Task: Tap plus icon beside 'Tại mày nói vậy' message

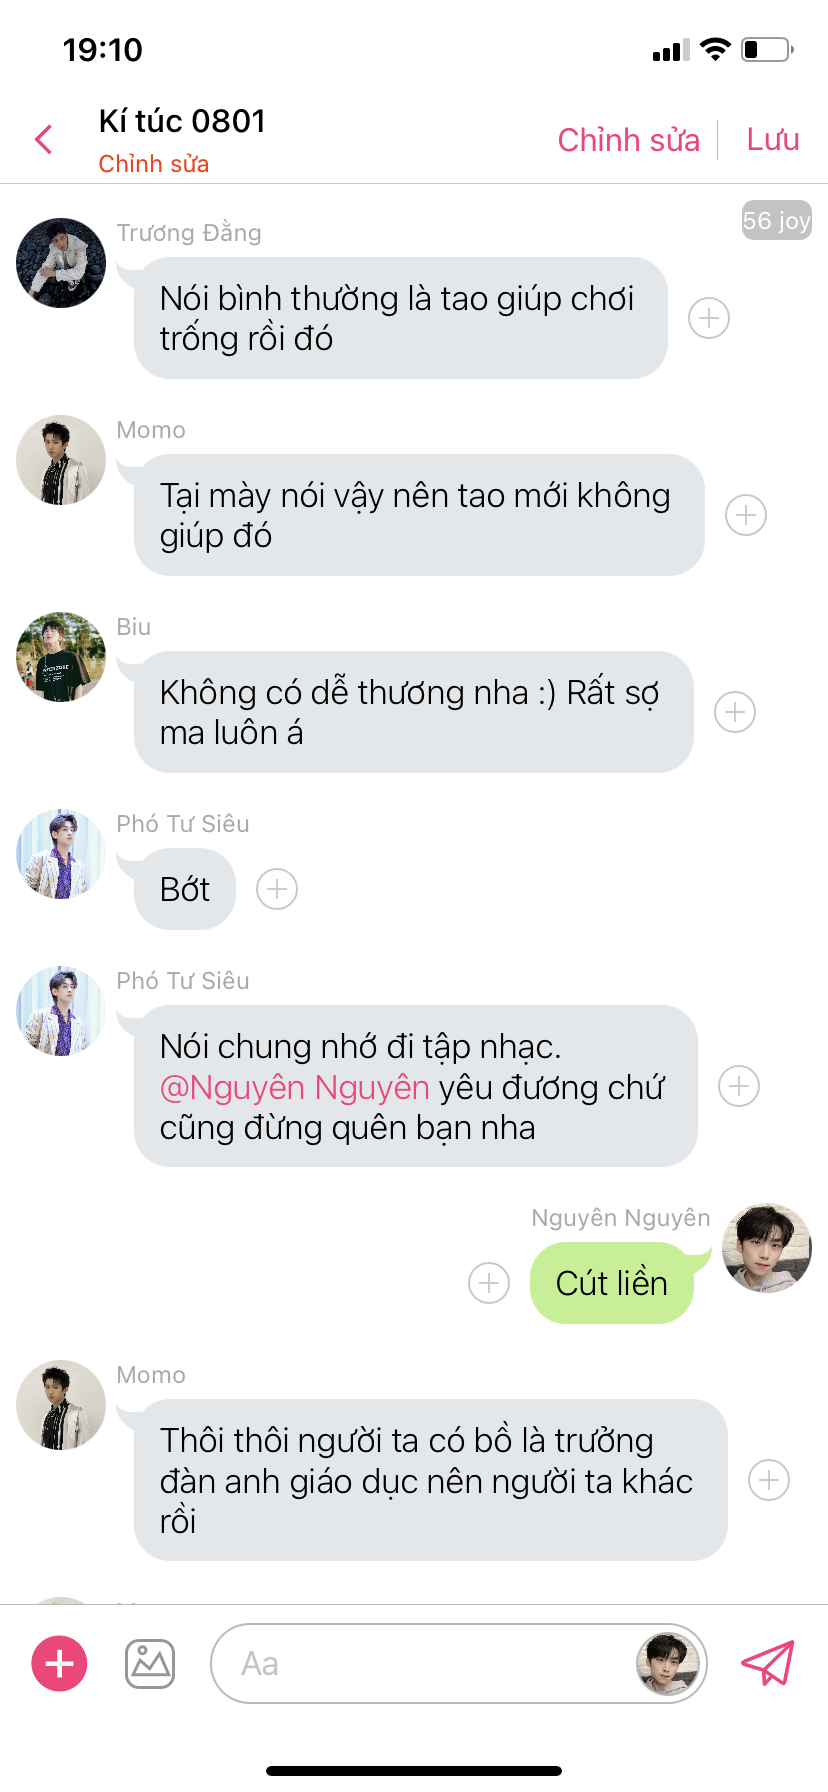Action: pyautogui.click(x=746, y=515)
